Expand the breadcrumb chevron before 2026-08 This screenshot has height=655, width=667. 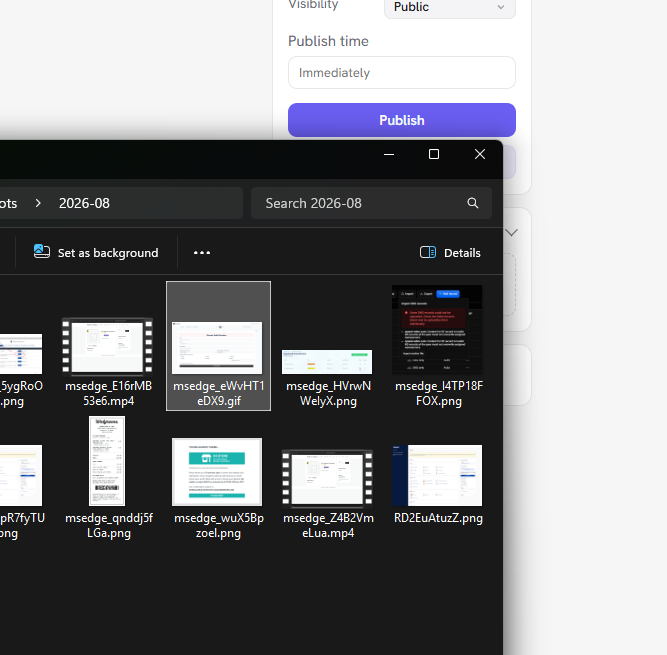(x=38, y=203)
